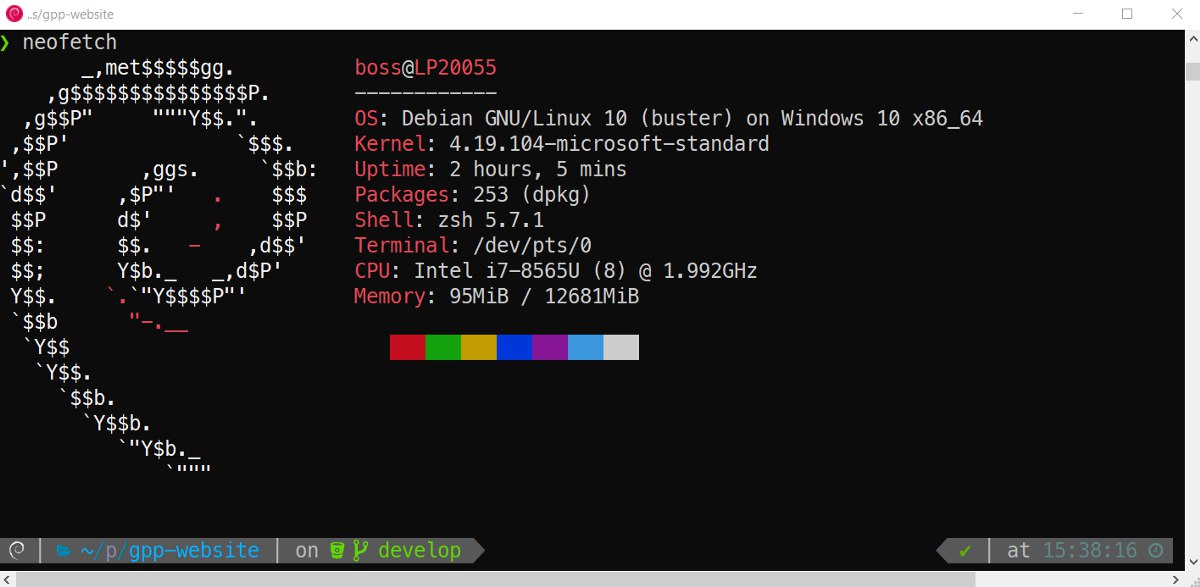1200x587 pixels.
Task: Click the scroll left arrow of the horizontal scrollbar
Action: [8, 578]
